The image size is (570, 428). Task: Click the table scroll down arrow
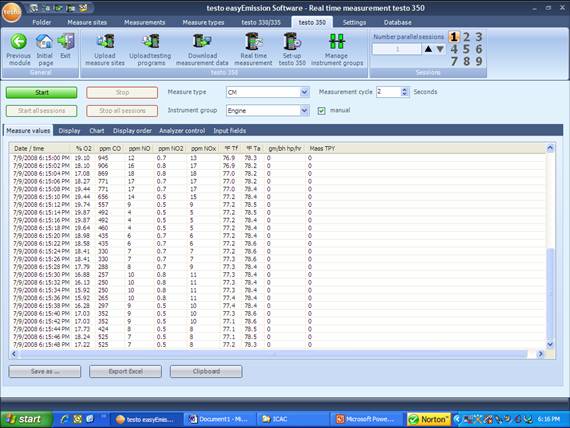point(550,344)
